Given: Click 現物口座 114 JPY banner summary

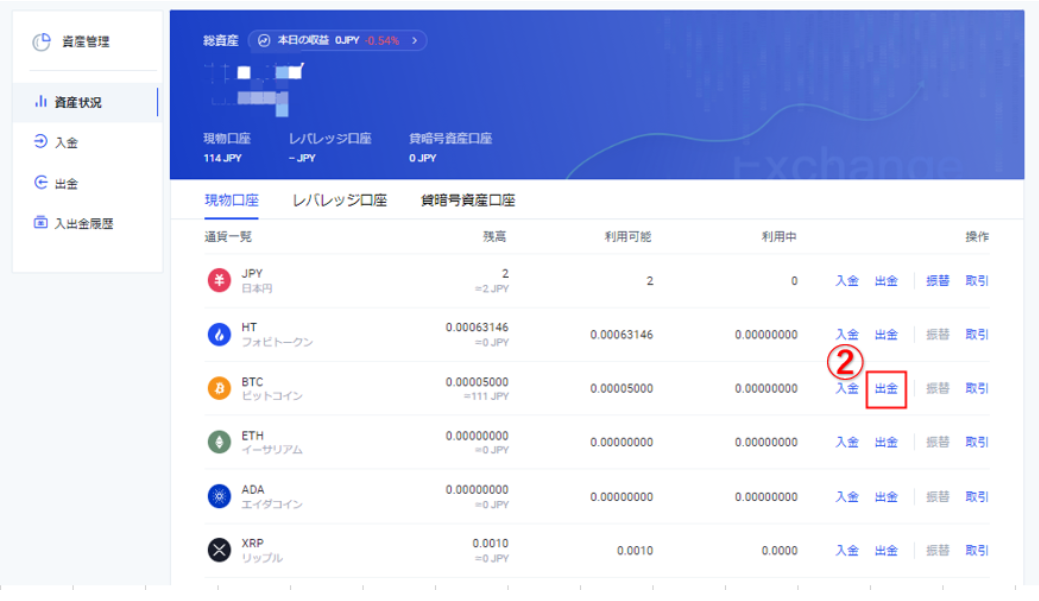Looking at the screenshot, I should click(227, 148).
